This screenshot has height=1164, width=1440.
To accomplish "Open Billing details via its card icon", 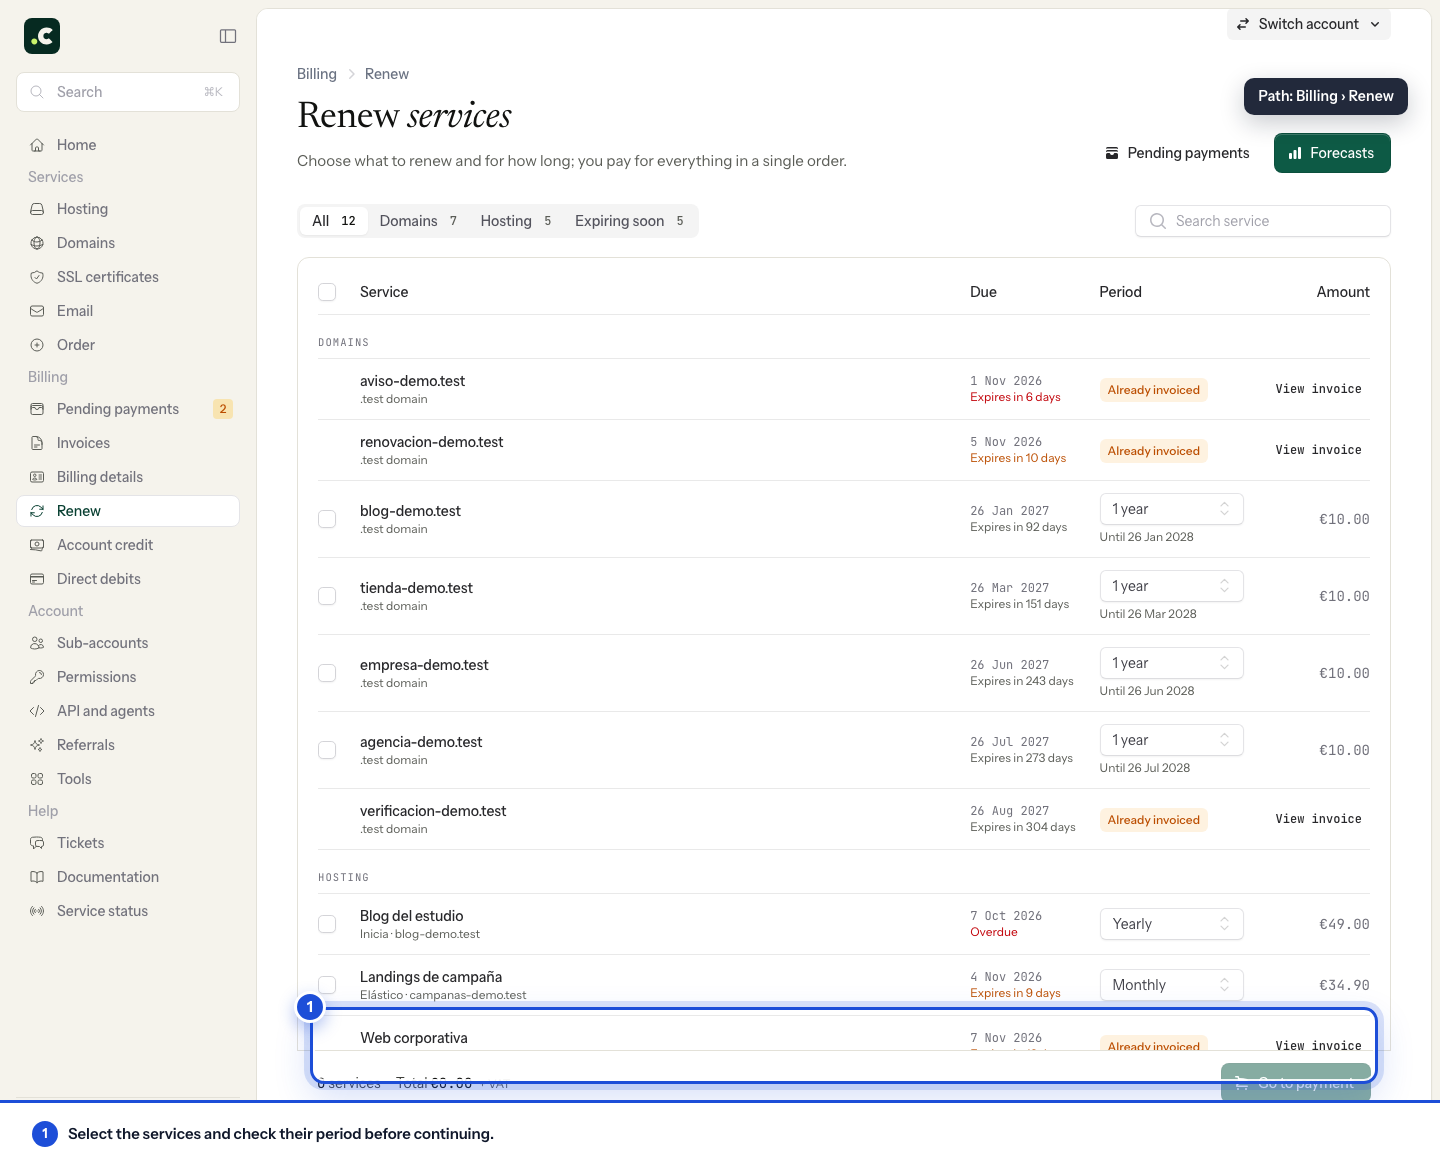I will point(37,477).
